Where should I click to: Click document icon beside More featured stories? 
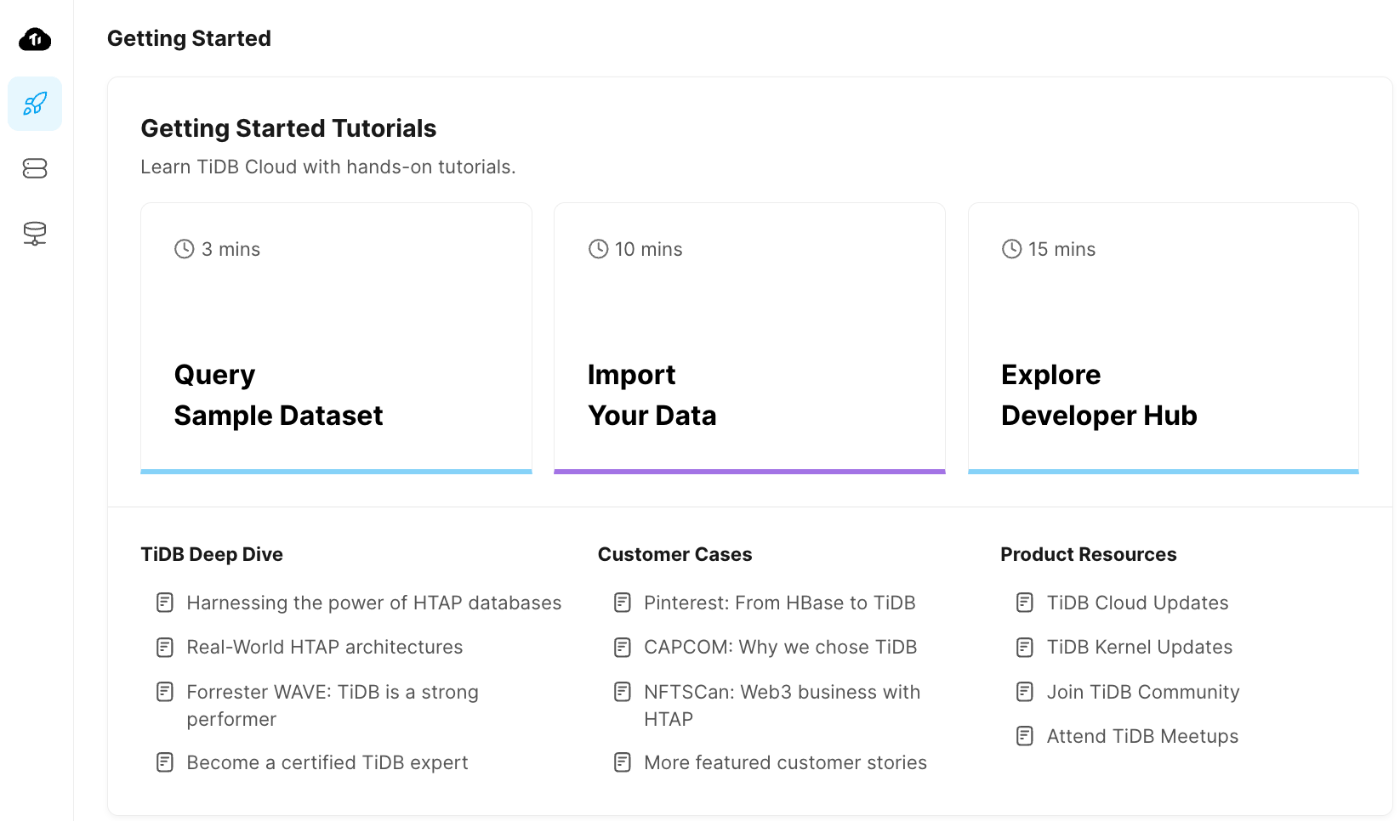pyautogui.click(x=622, y=762)
